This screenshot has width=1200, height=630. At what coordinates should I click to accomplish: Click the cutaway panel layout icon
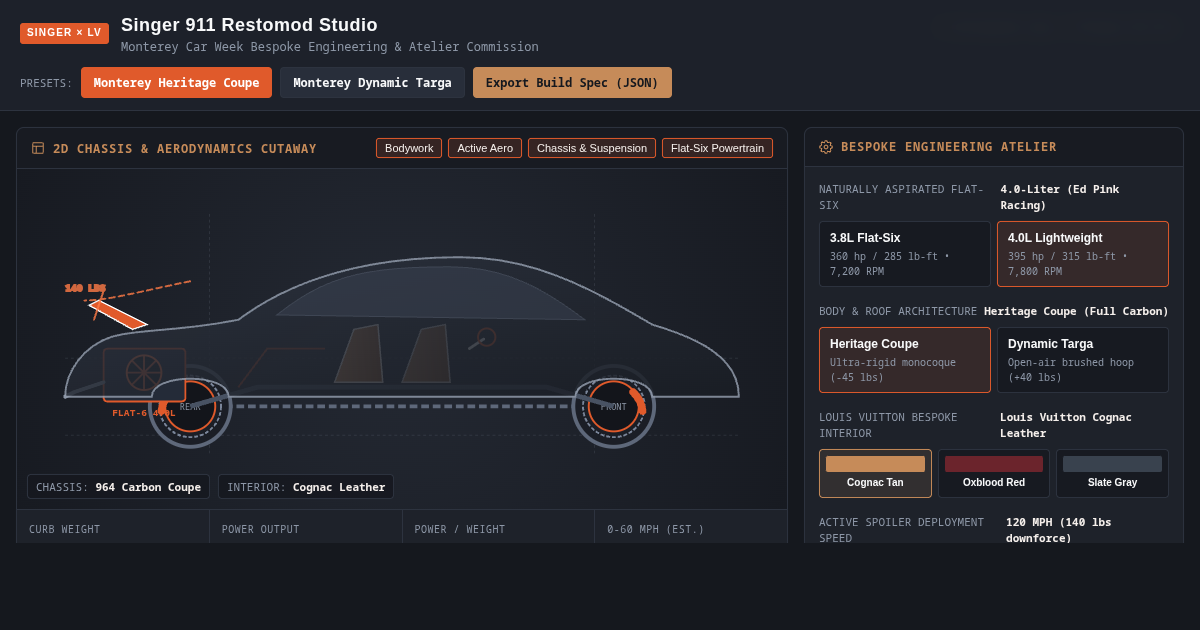38,148
